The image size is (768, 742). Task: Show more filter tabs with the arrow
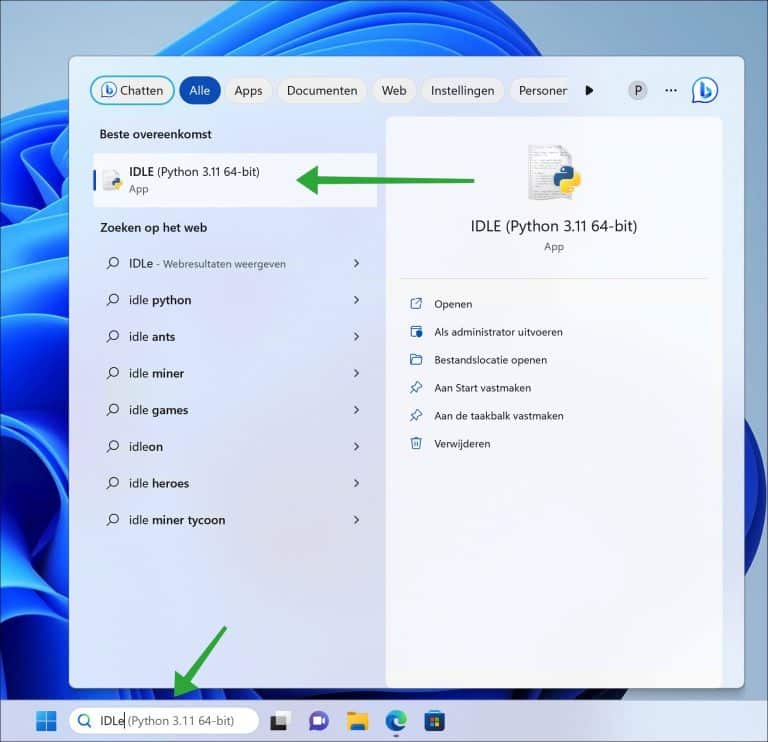click(x=589, y=91)
